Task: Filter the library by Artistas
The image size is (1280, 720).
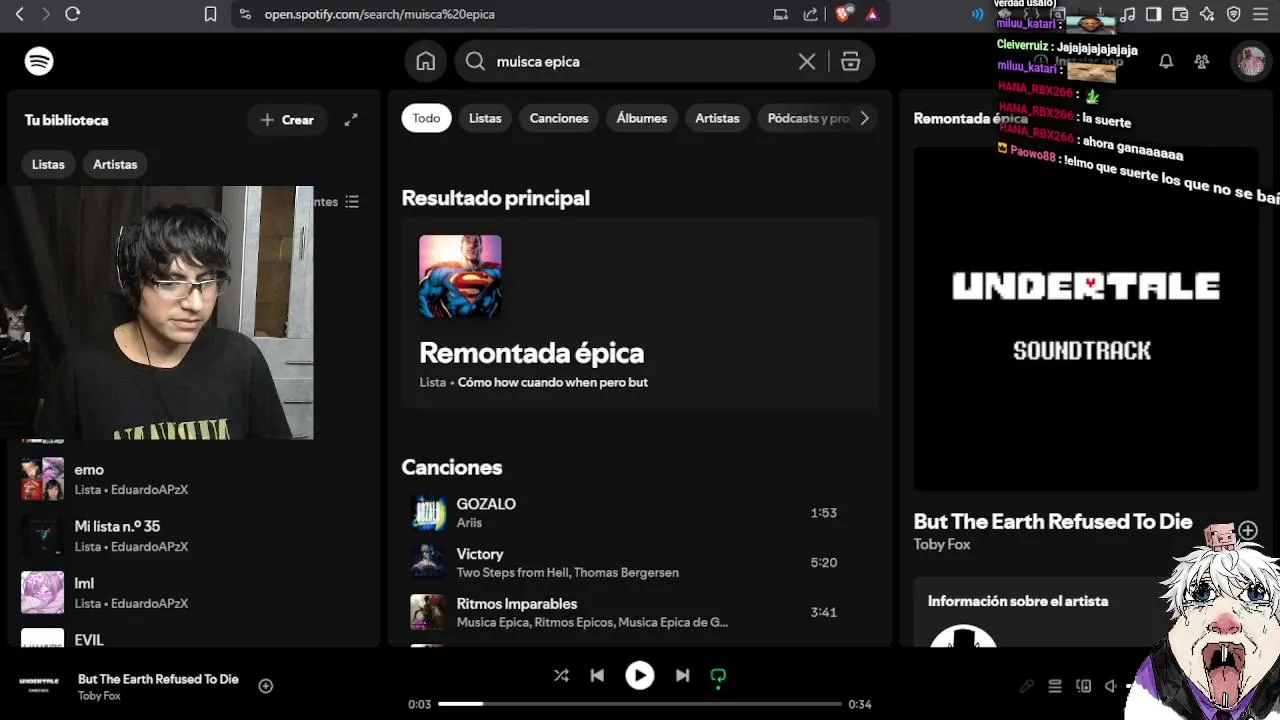Action: (x=115, y=164)
